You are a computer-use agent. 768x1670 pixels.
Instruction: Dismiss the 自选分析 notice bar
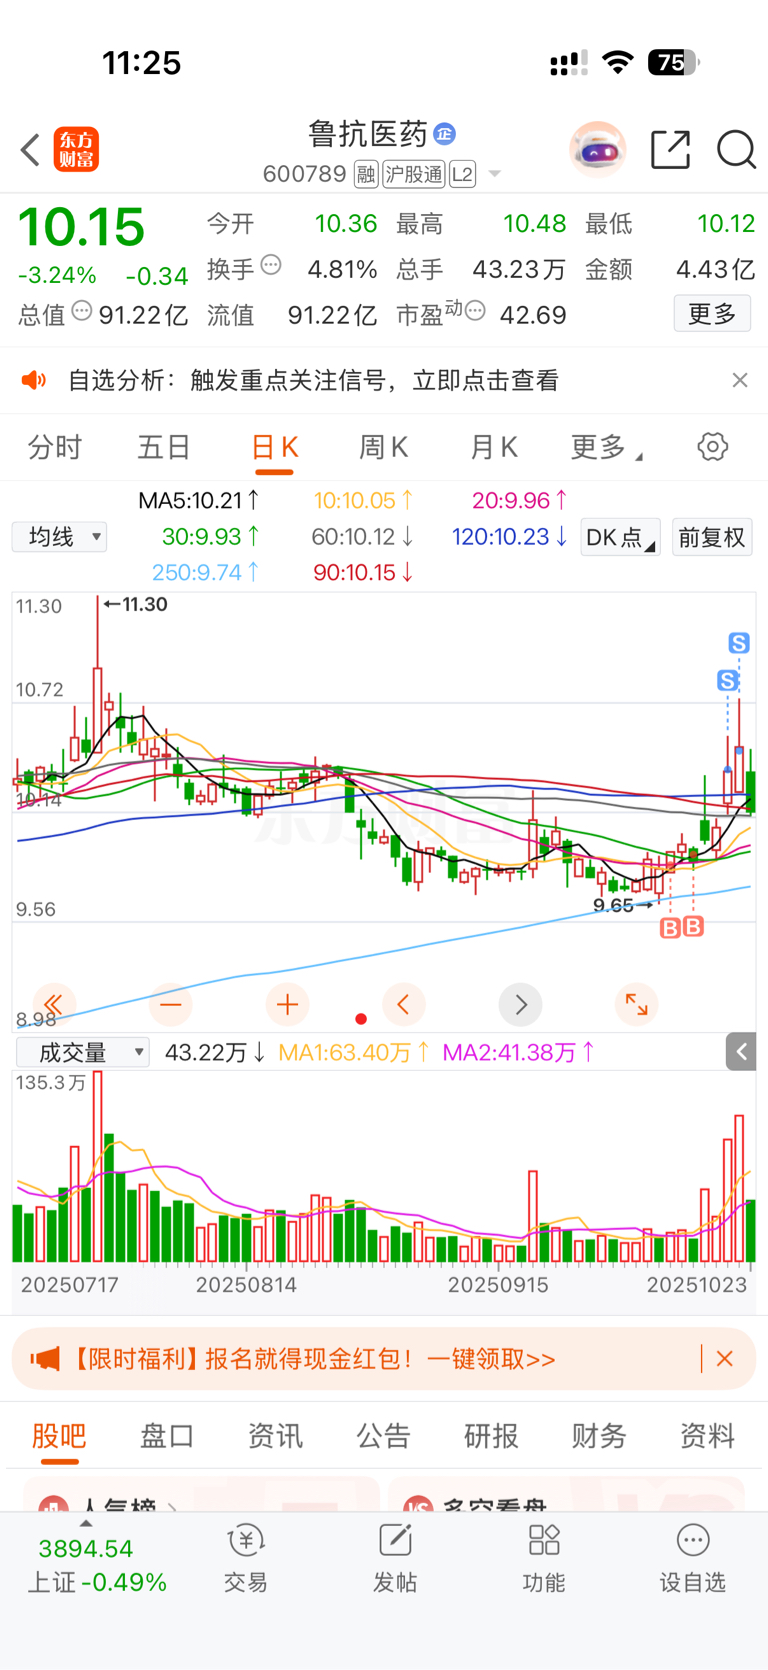click(x=740, y=380)
